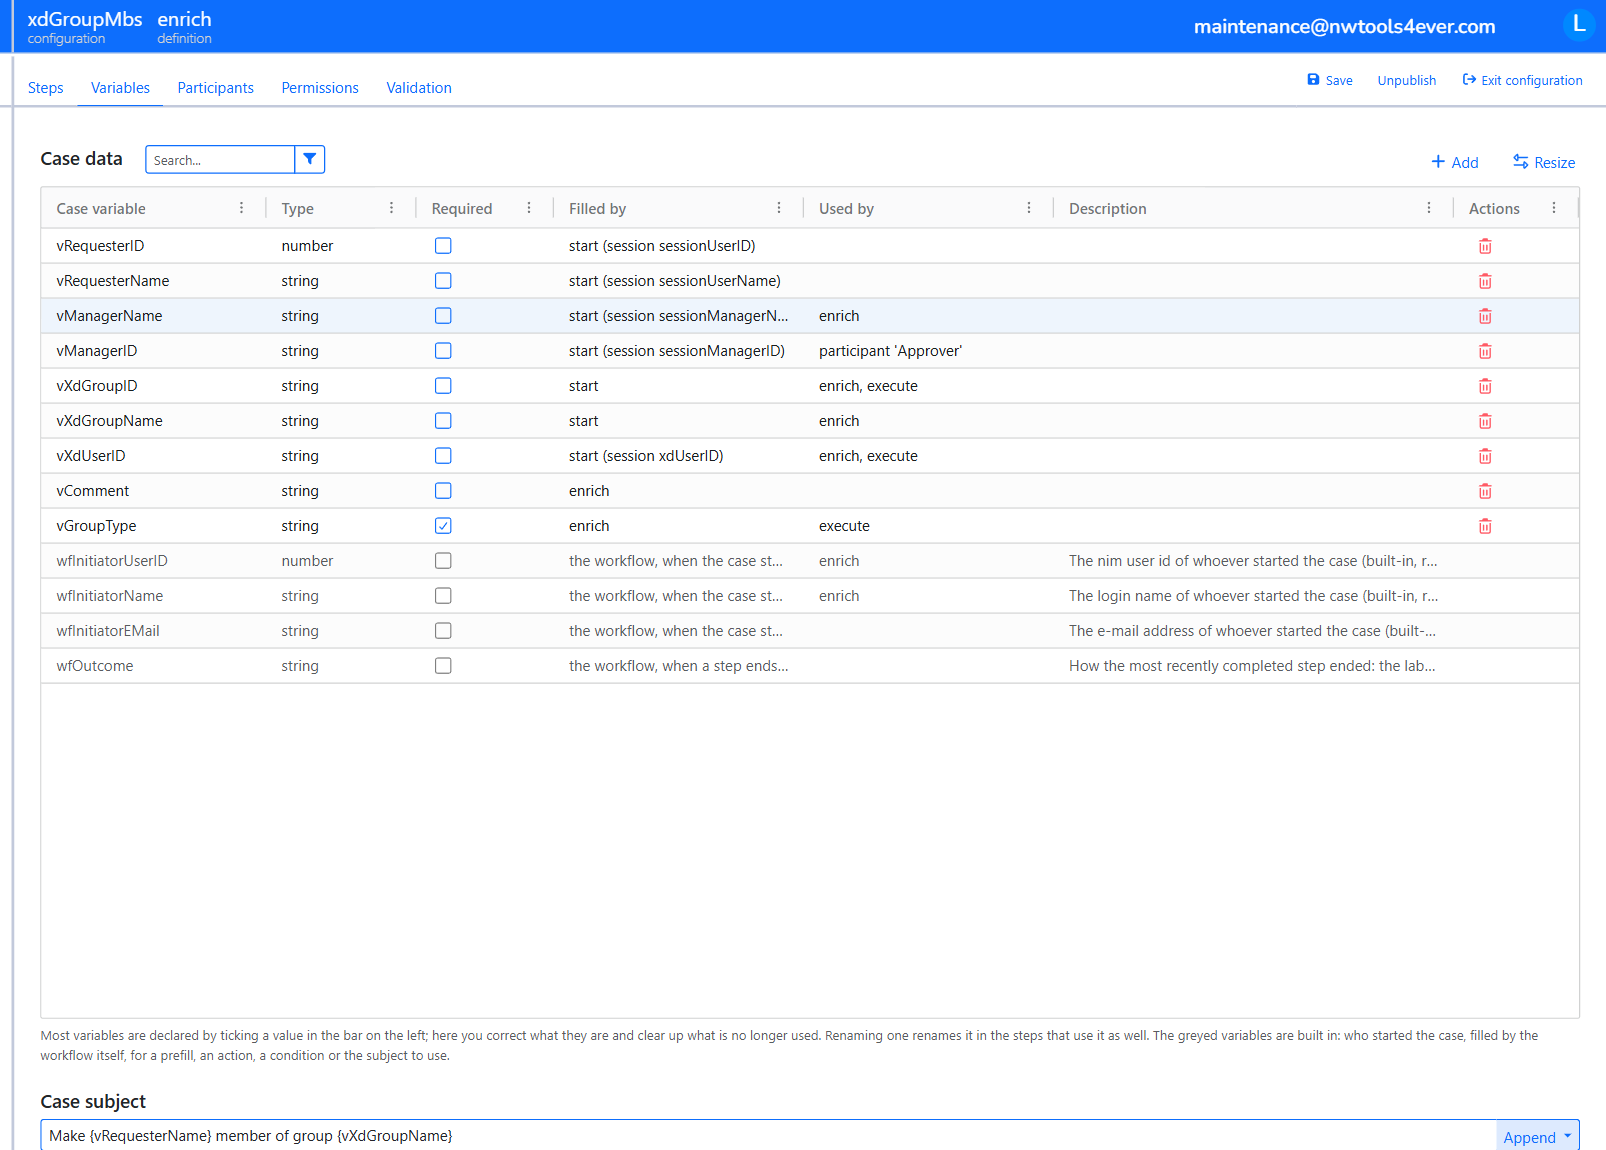The image size is (1606, 1150).
Task: Click the Unpublish link
Action: [1407, 80]
